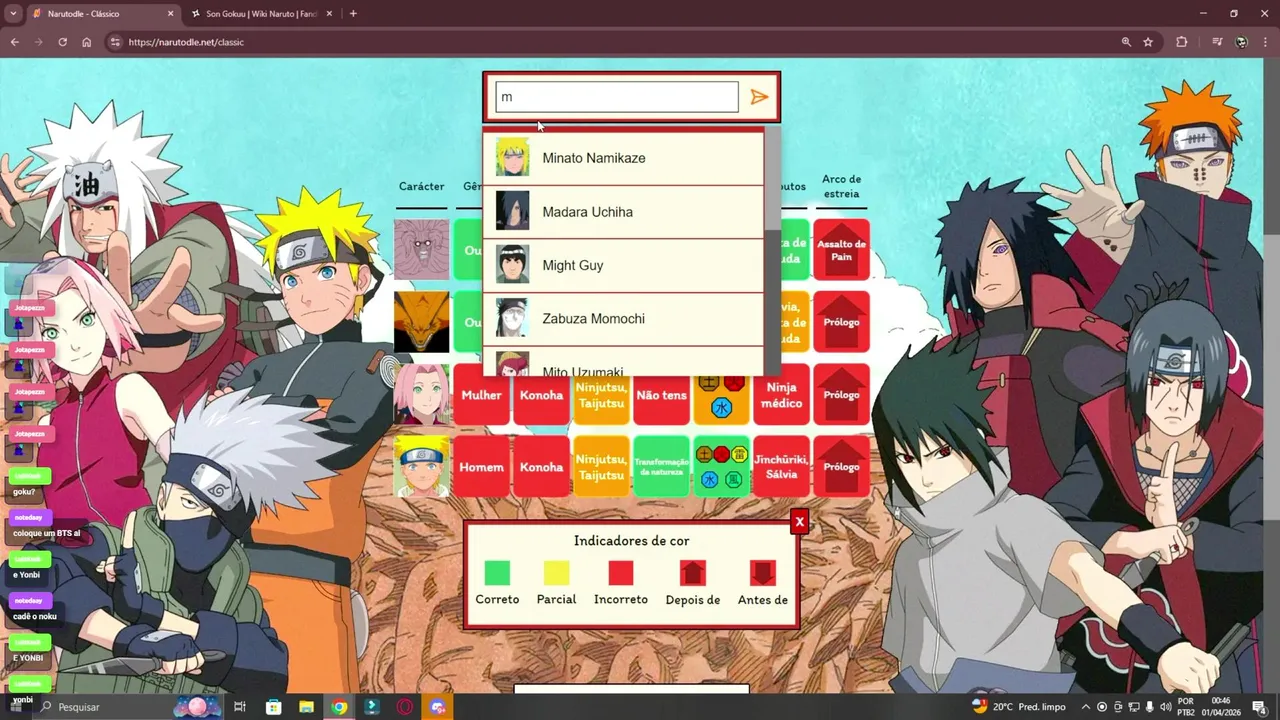1280x720 pixels.
Task: Close the color indicators legend
Action: coord(799,522)
